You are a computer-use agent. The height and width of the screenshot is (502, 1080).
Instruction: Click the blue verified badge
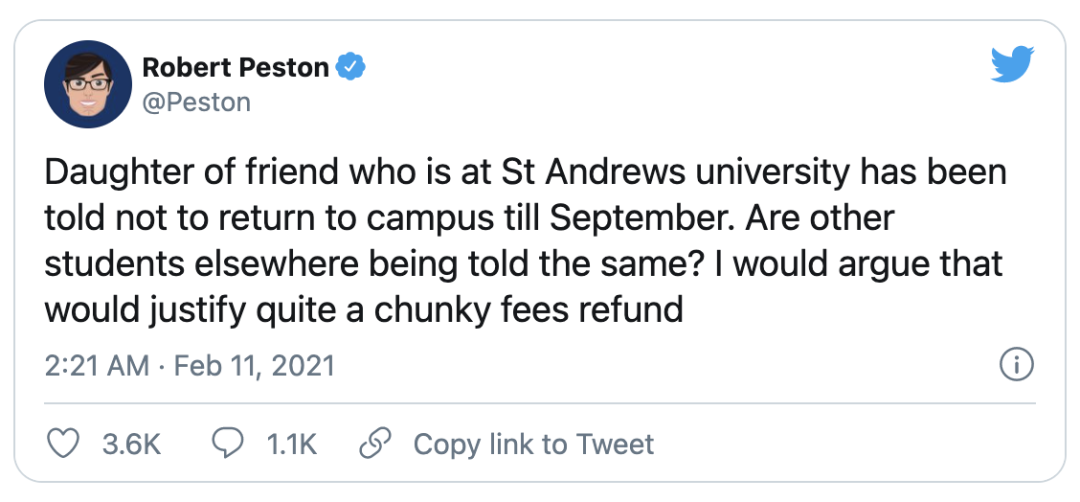pos(351,68)
